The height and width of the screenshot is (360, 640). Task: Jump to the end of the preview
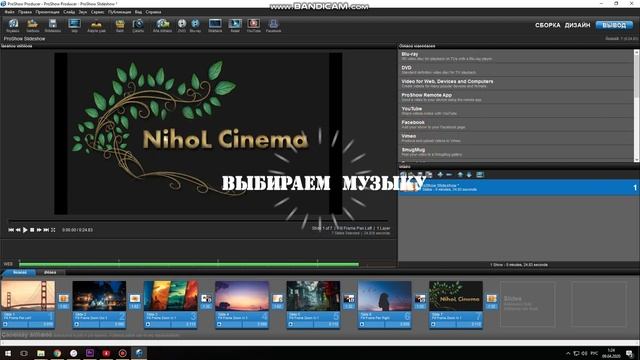tap(46, 230)
